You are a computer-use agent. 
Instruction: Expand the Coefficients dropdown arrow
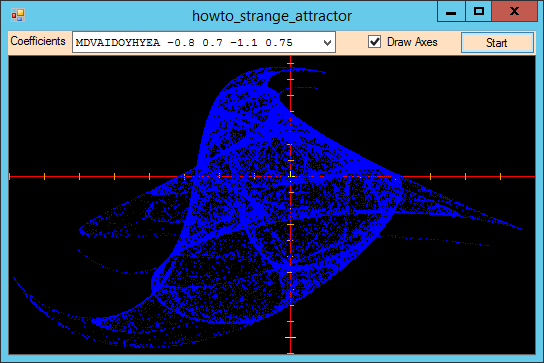click(x=327, y=43)
